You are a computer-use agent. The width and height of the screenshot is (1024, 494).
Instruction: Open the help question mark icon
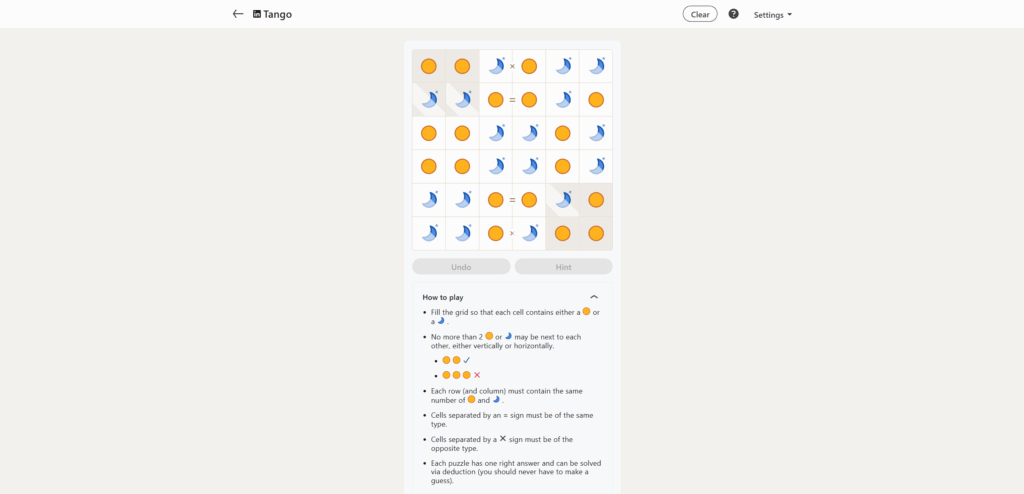(x=733, y=14)
